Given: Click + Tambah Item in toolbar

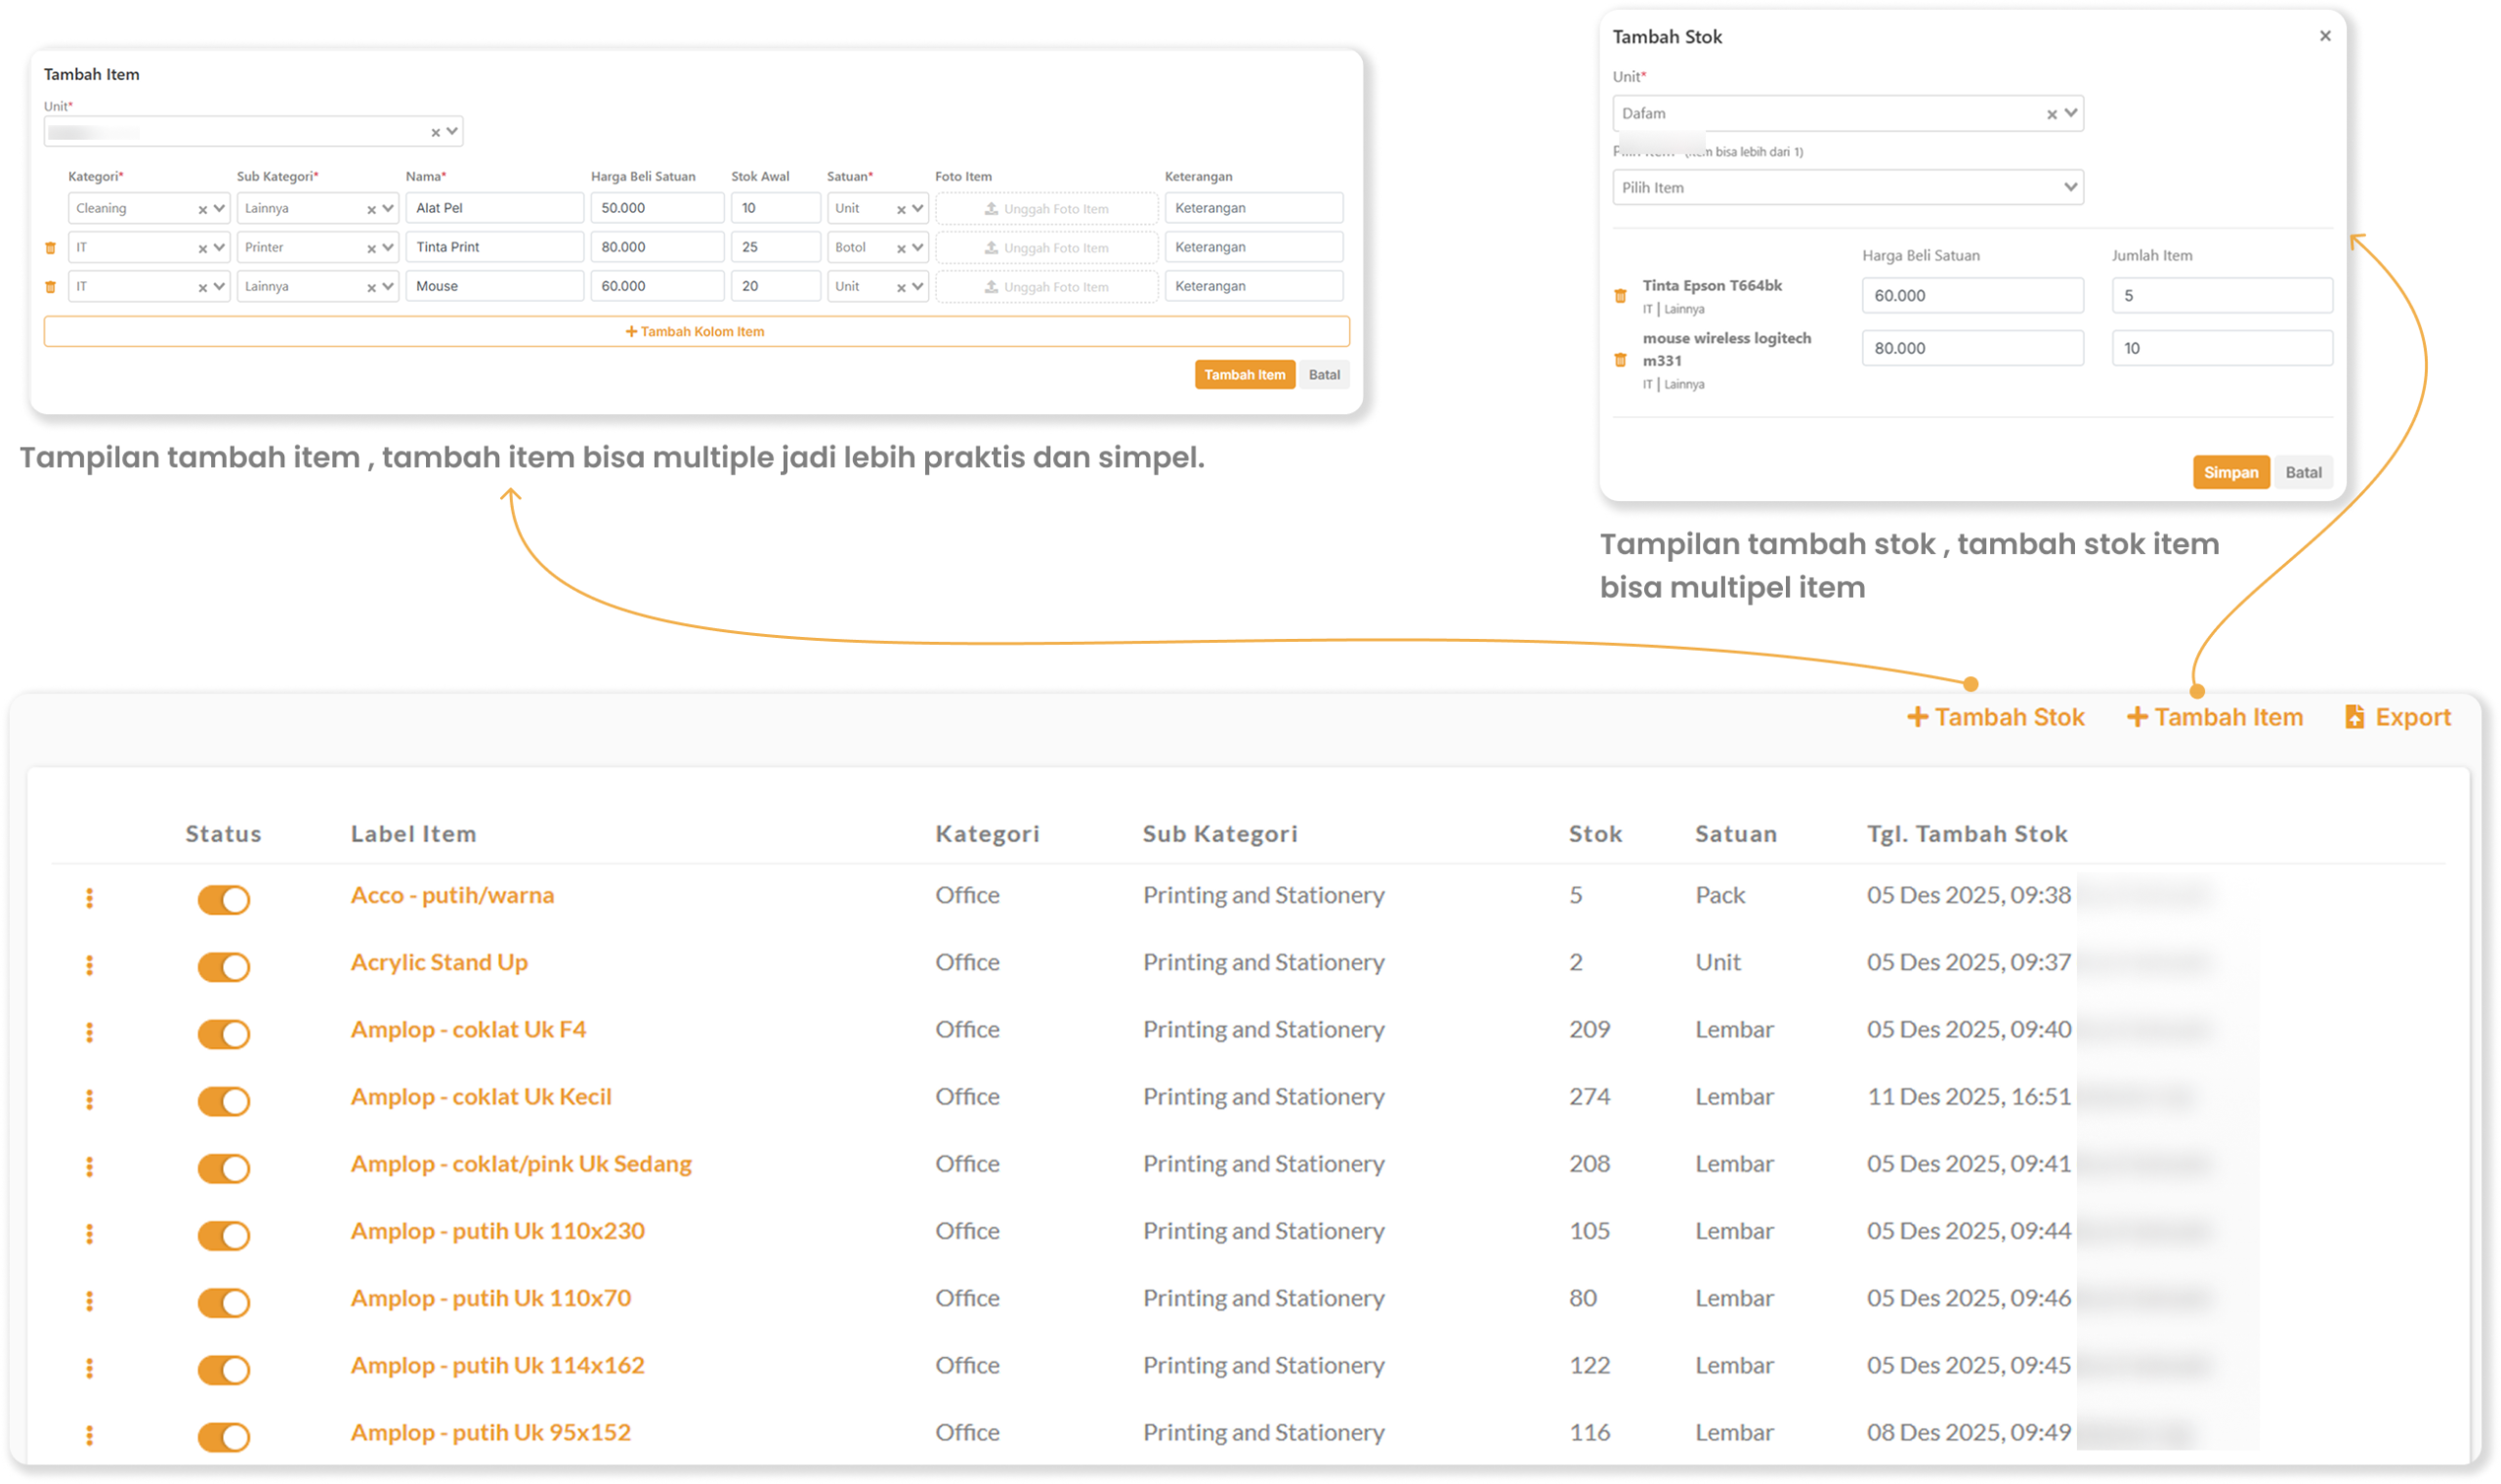Looking at the screenshot, I should (x=2214, y=717).
